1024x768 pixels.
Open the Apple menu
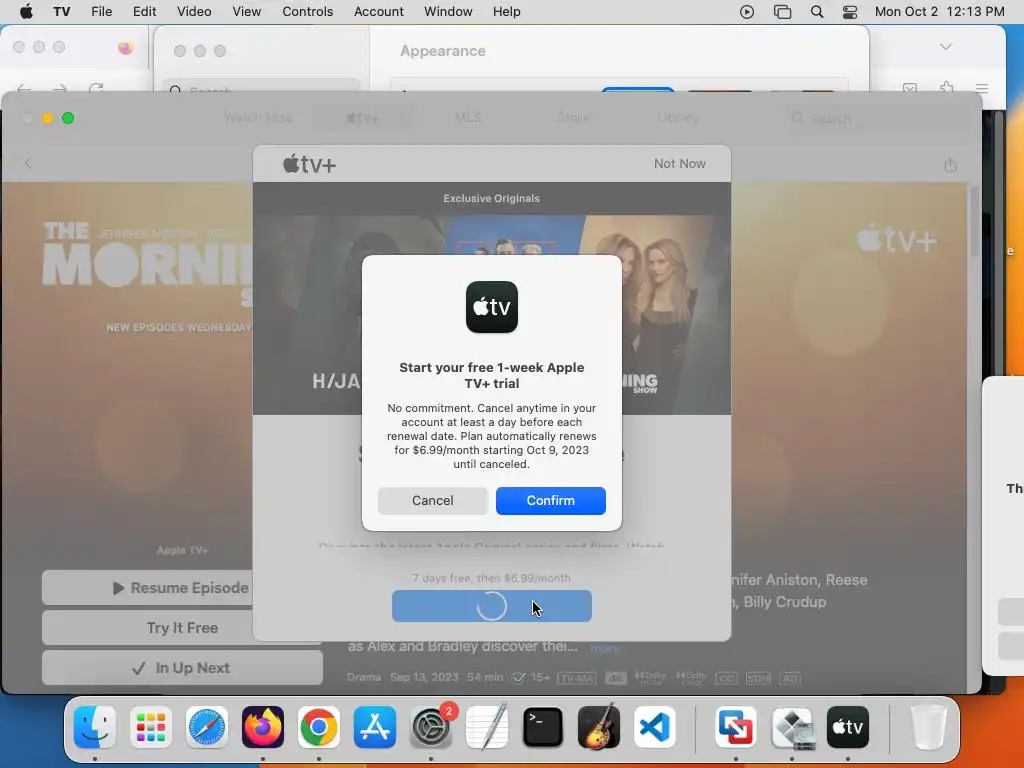[x=26, y=11]
